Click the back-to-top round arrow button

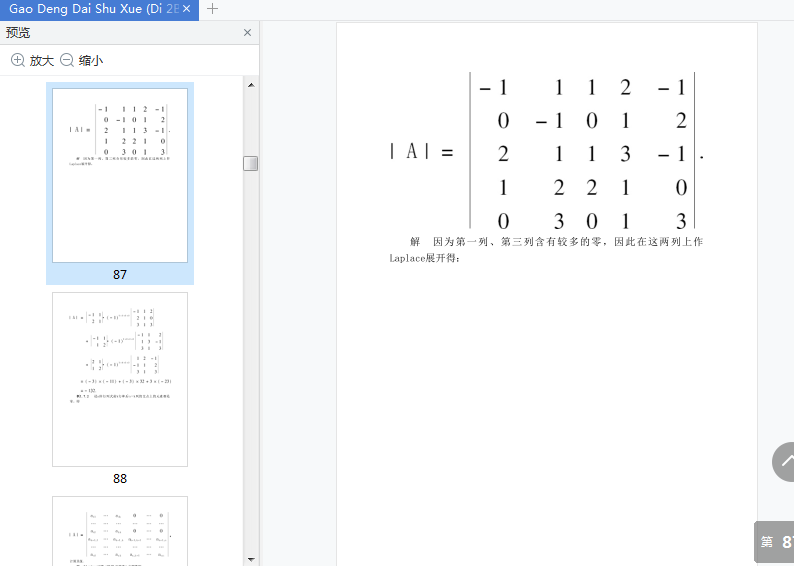pyautogui.click(x=783, y=462)
